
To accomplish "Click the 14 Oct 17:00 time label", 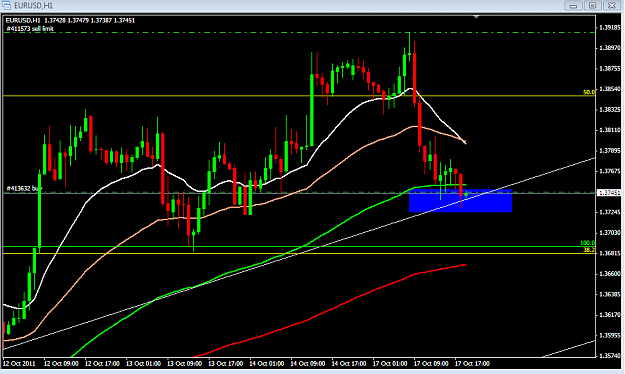I will pos(349,364).
